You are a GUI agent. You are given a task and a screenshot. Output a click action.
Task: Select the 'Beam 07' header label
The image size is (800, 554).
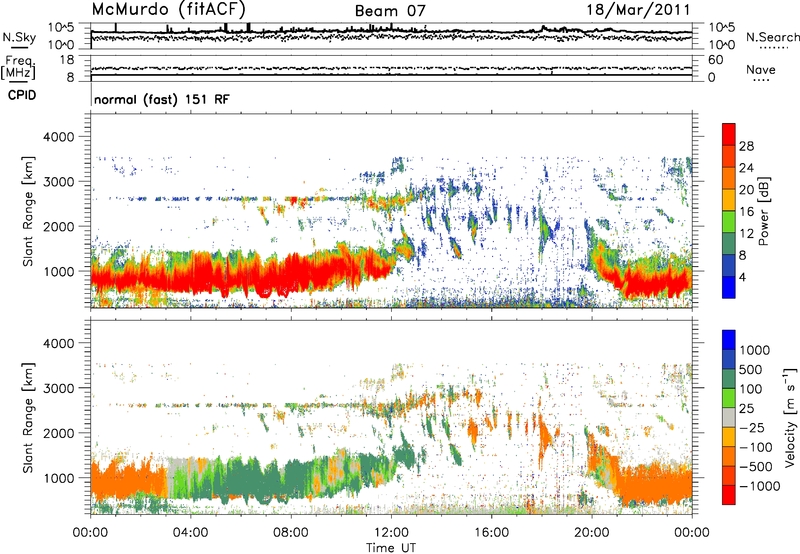click(390, 11)
